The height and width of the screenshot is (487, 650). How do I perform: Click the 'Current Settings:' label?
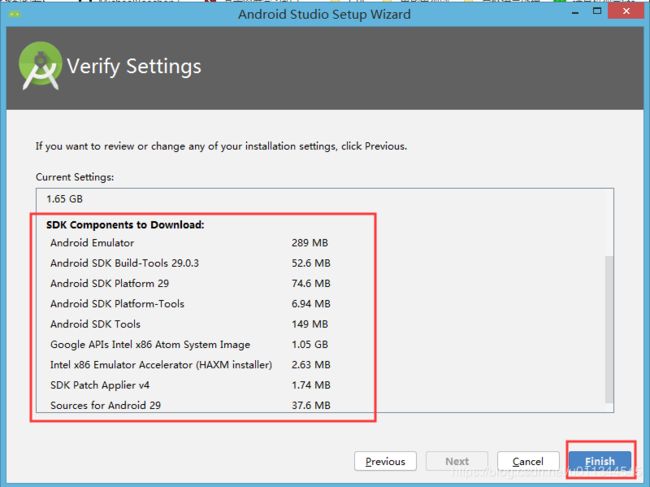click(75, 177)
